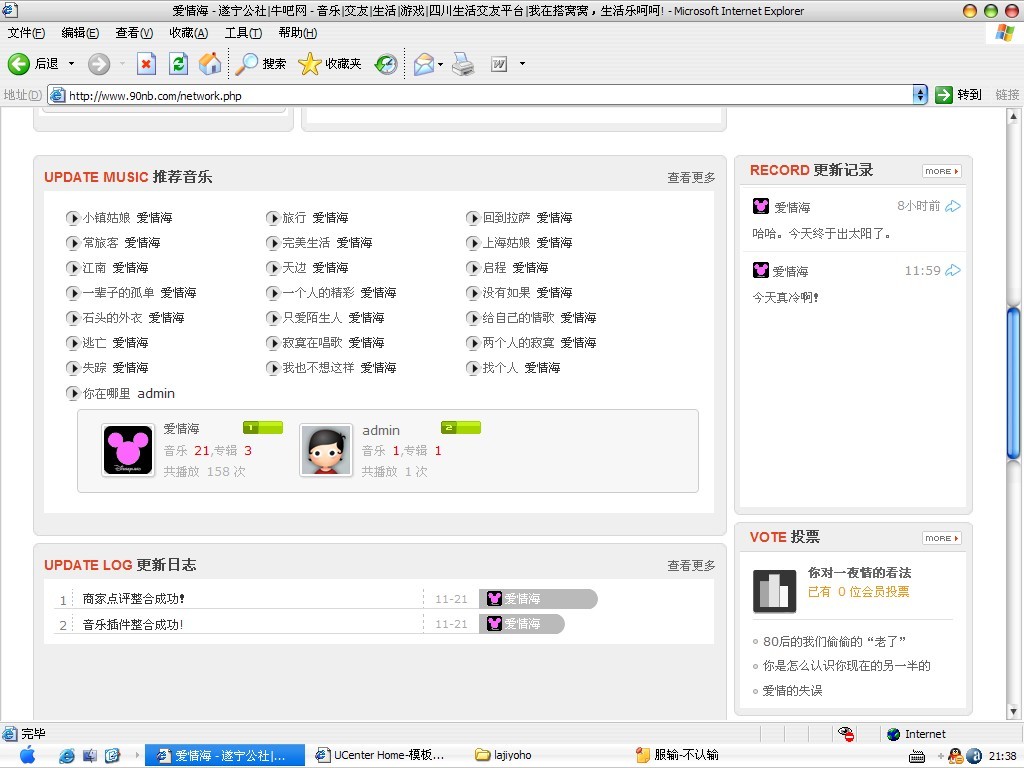Click 查看更多 link in UPDATE LOG section
This screenshot has height=768, width=1024.
click(691, 566)
